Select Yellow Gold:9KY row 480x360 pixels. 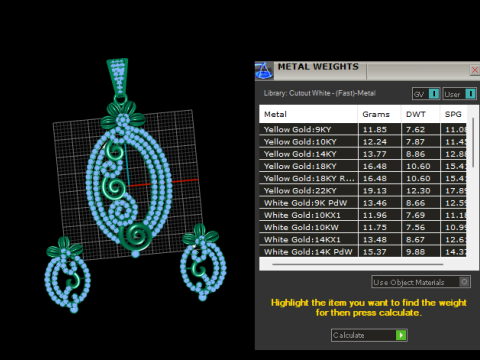click(363, 129)
